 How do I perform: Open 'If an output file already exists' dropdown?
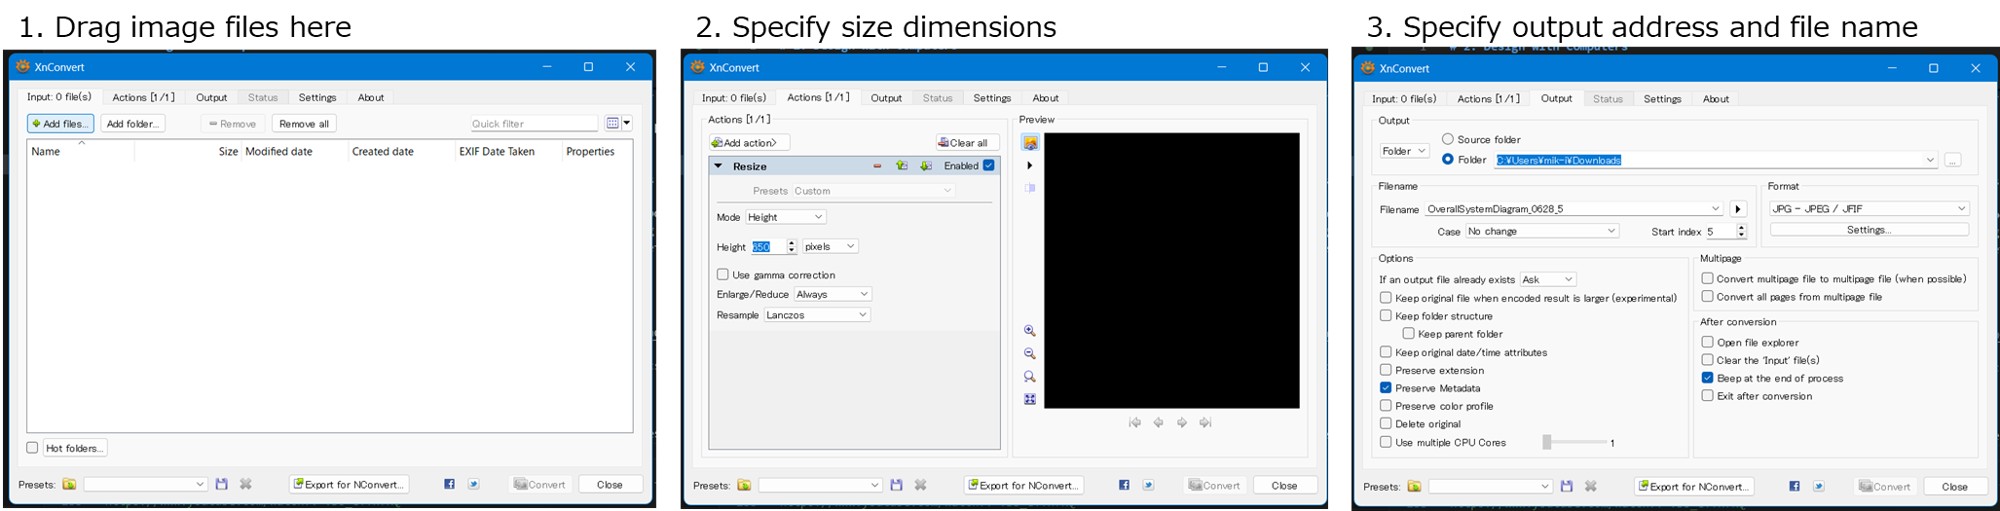[x=1548, y=279]
